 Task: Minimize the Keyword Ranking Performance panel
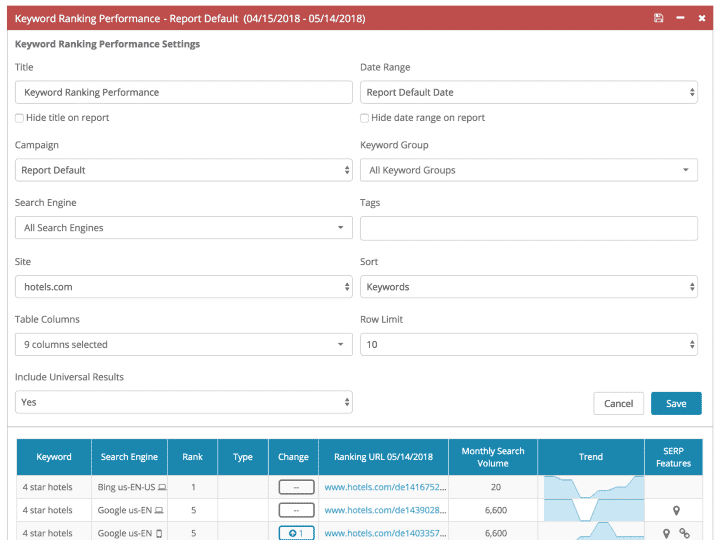coord(680,18)
